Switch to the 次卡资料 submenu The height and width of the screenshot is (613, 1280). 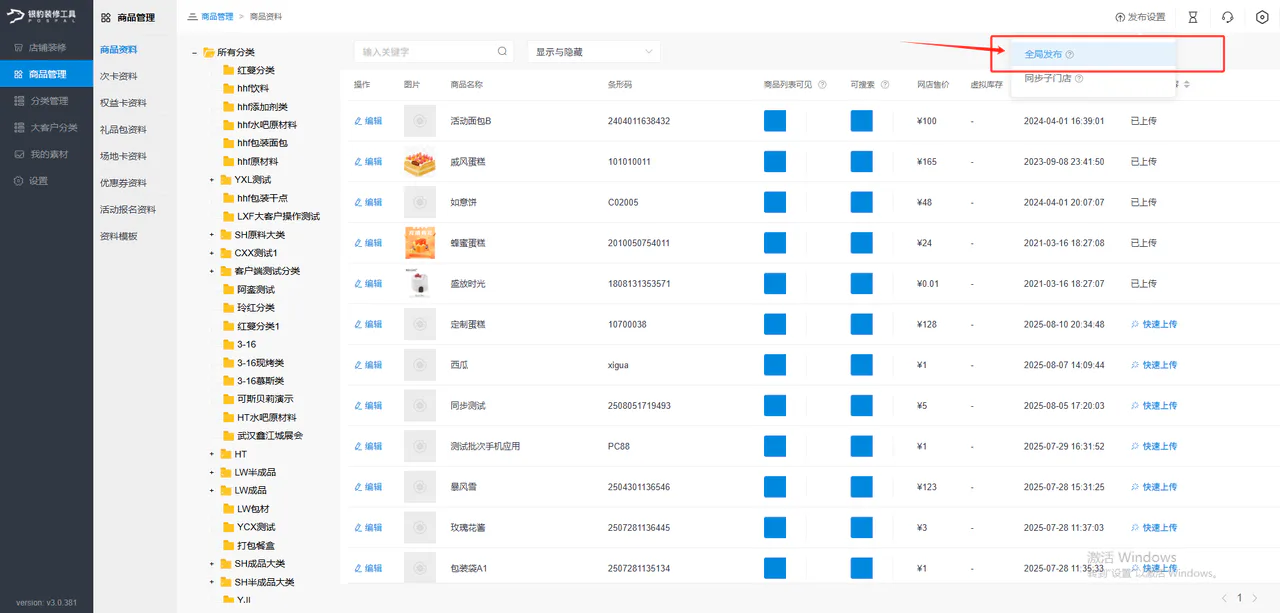pyautogui.click(x=119, y=76)
